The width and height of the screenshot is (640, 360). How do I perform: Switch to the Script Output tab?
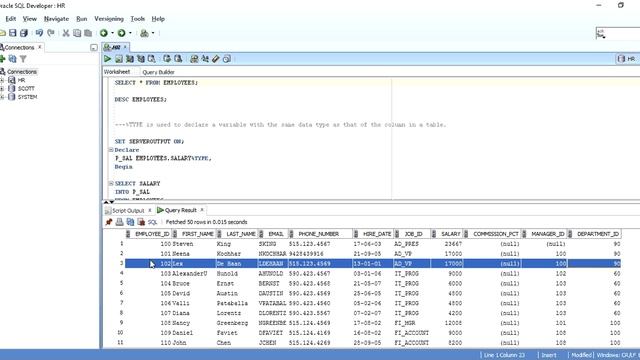coord(128,211)
